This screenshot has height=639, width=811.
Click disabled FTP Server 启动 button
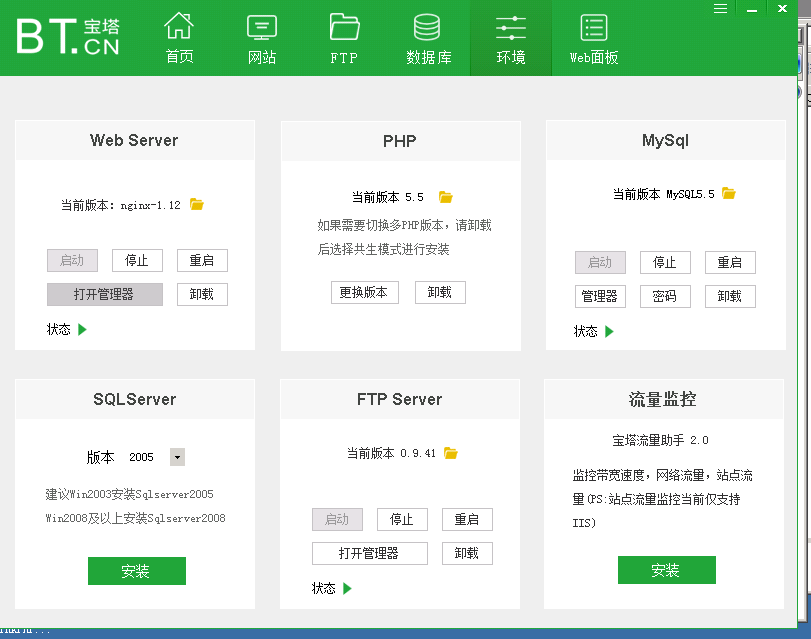(x=337, y=519)
